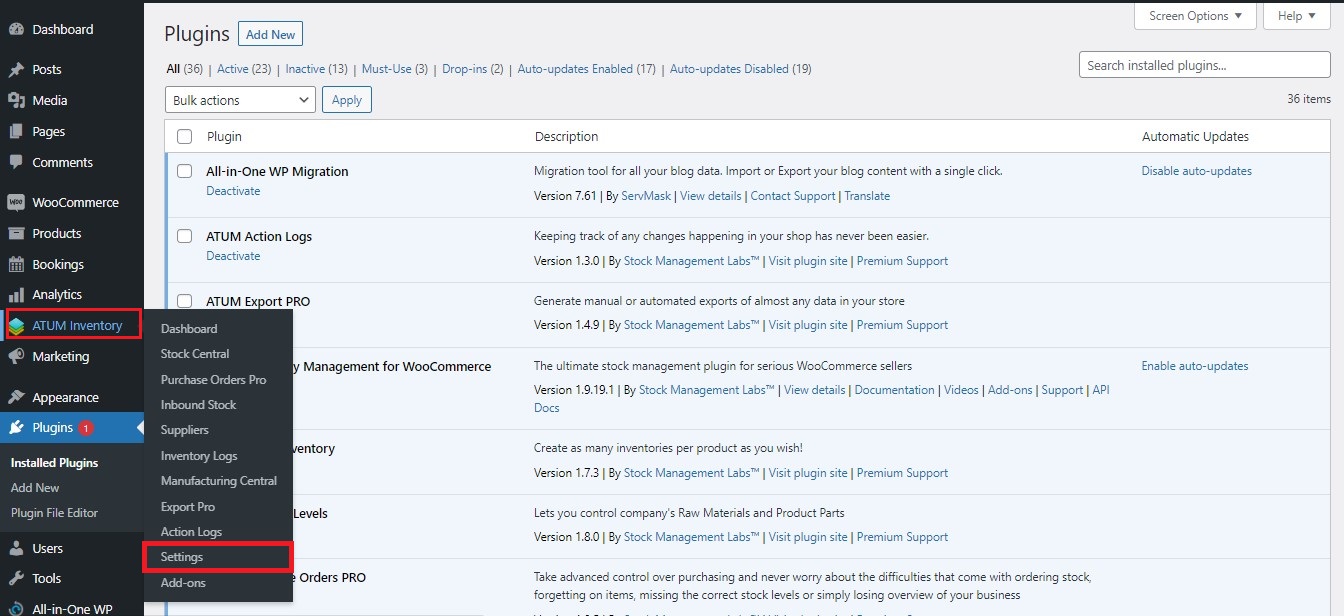Click the Pages icon in sidebar

(16, 131)
